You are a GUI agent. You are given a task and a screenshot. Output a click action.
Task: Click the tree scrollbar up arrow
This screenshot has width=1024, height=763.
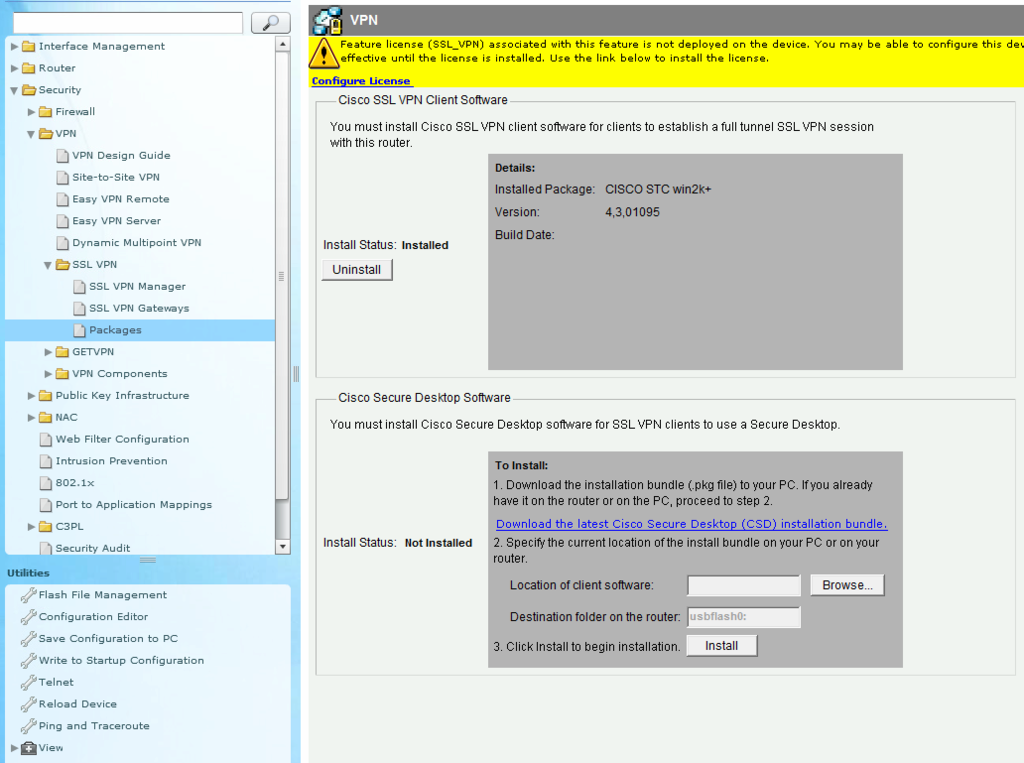283,44
